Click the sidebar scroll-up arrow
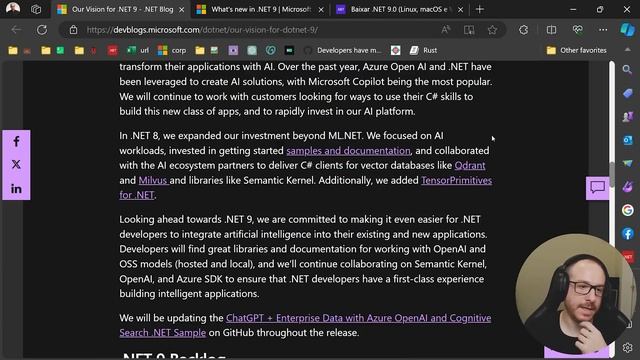This screenshot has width=640, height=360. click(627, 49)
